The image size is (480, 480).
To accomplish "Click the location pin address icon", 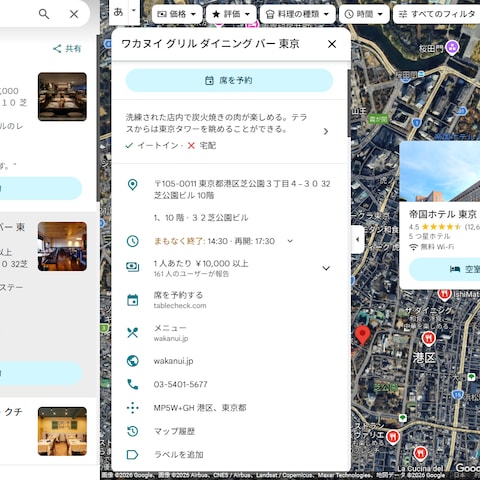I will [133, 184].
